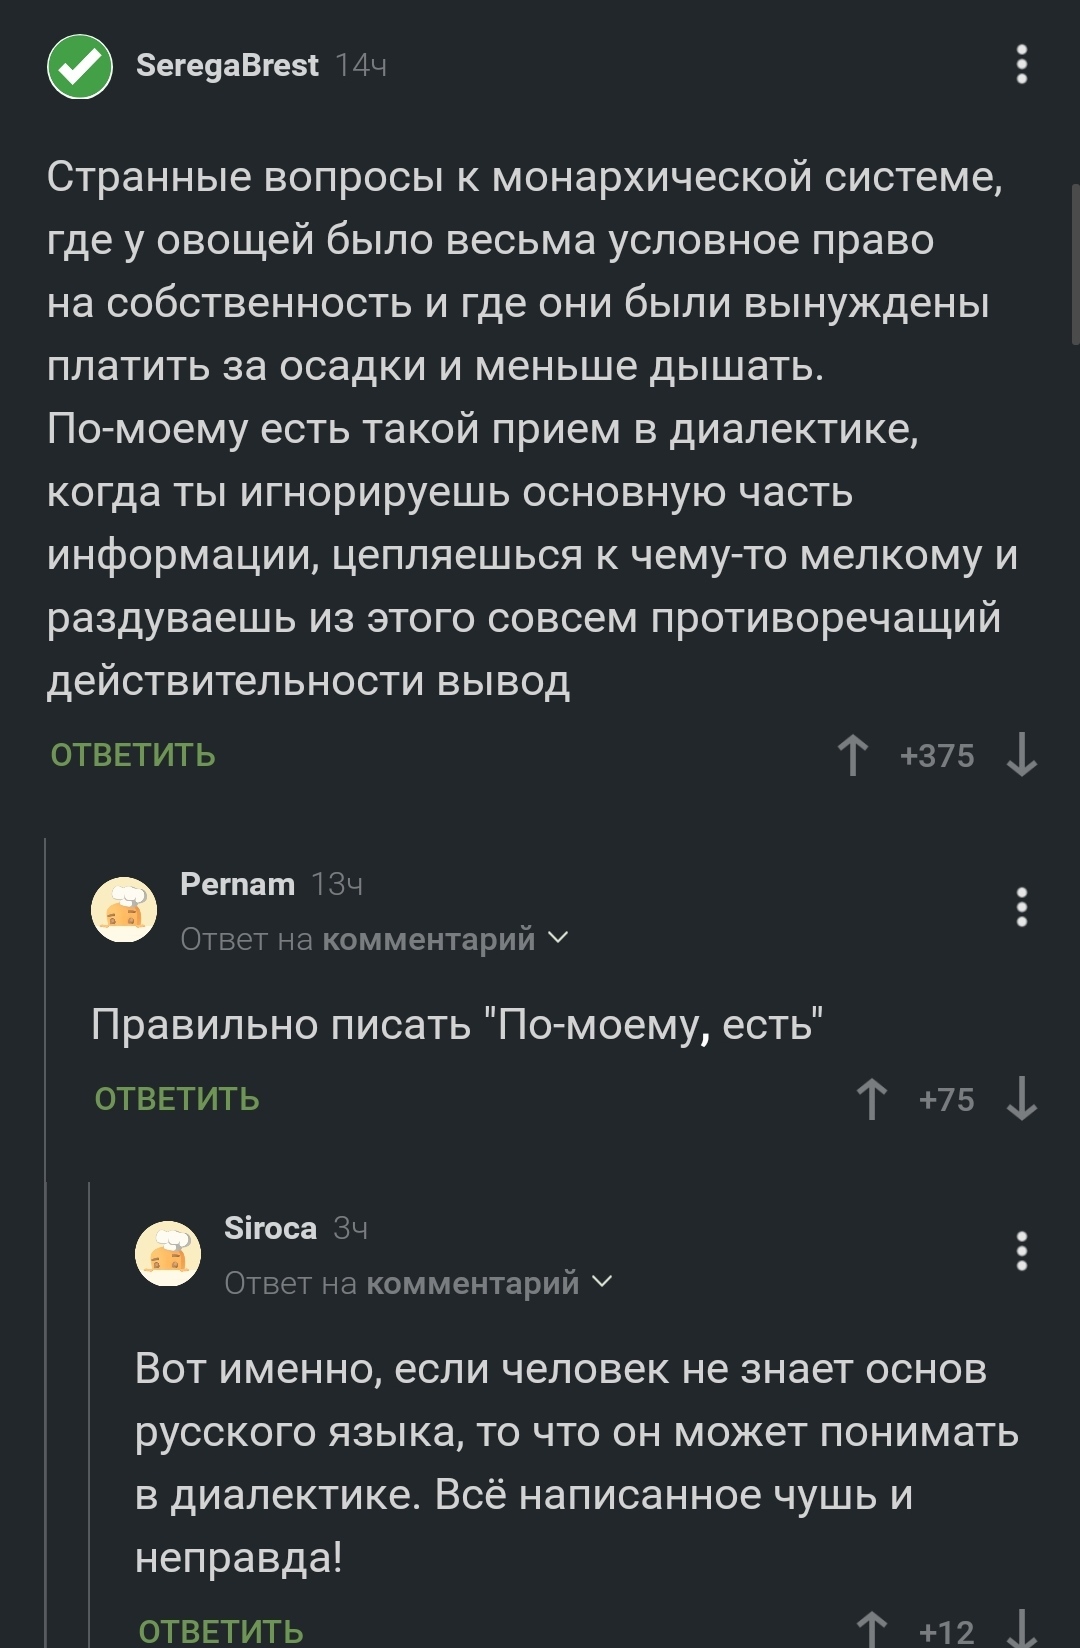1080x1648 pixels.
Task: Click SeregaBrest's green checkmark avatar
Action: pos(80,67)
